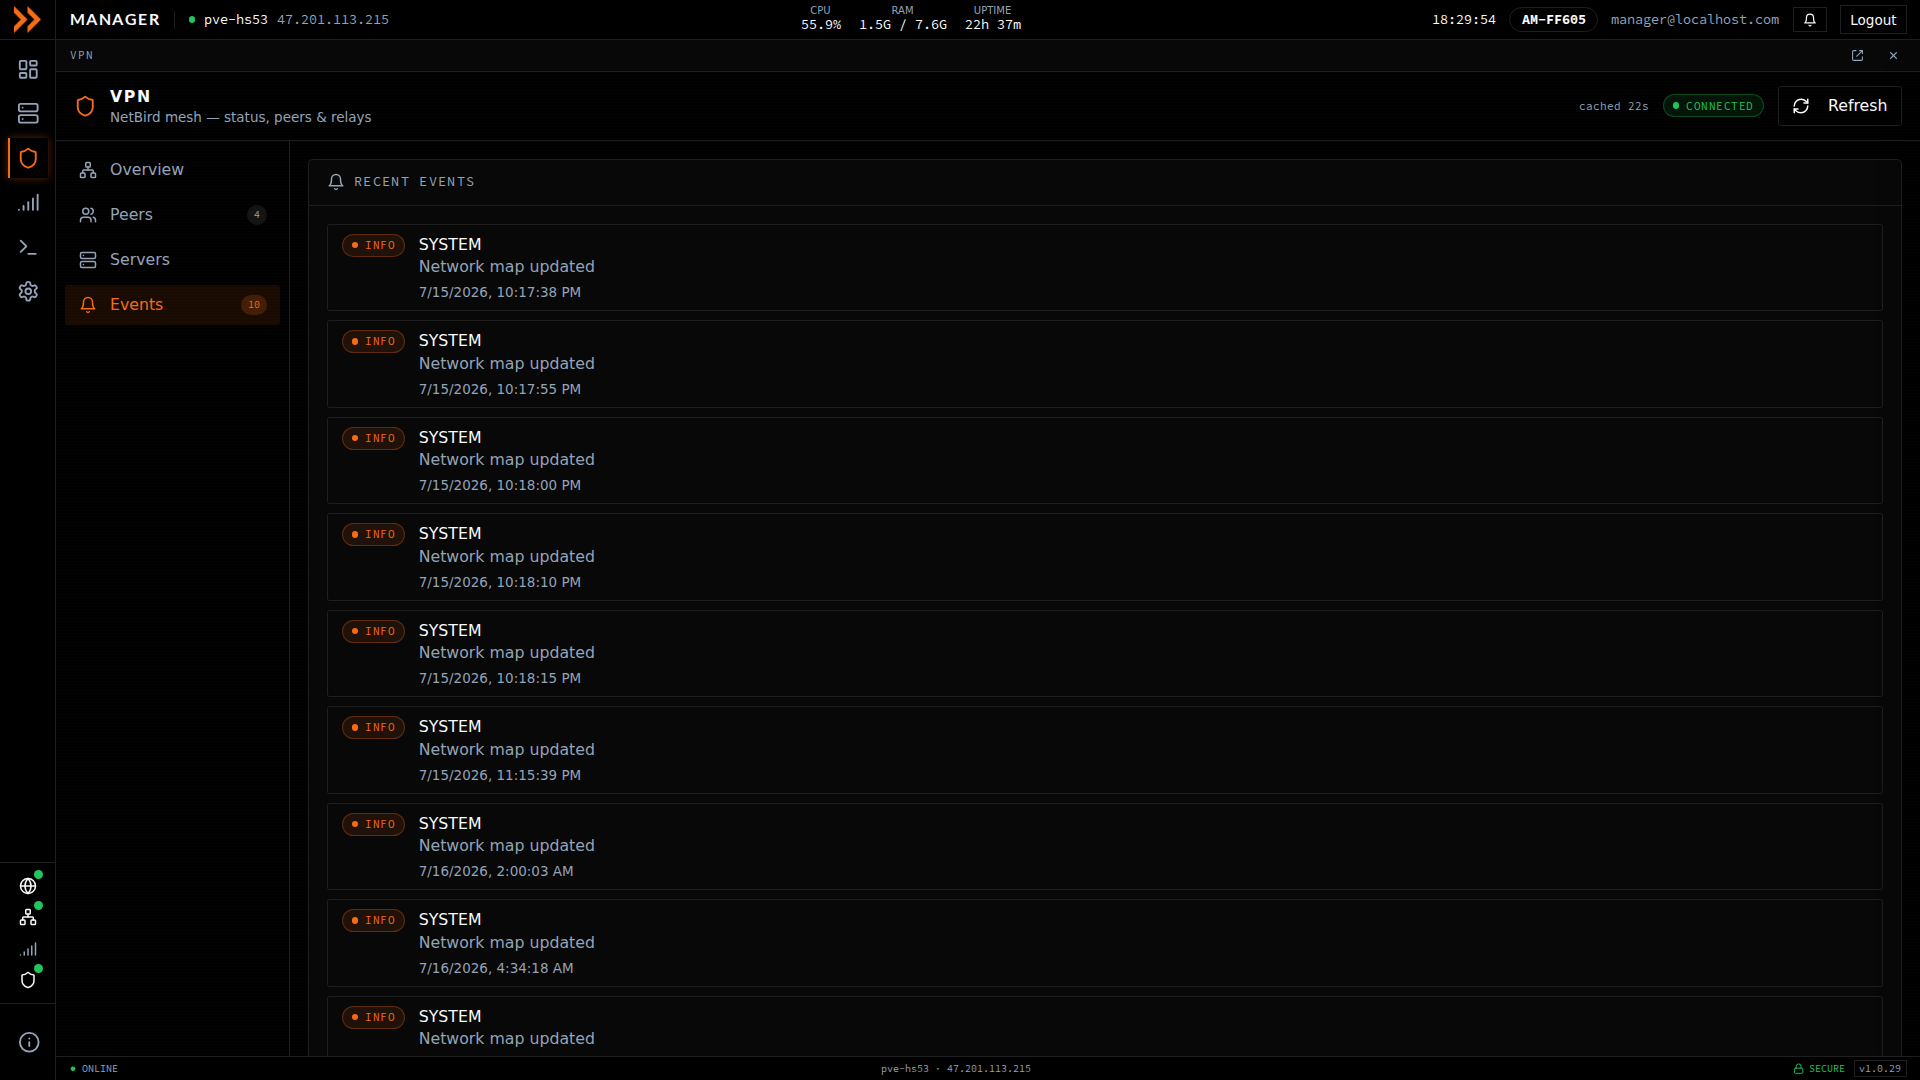The height and width of the screenshot is (1080, 1920).
Task: Click the Recent Events bell icon
Action: coord(336,182)
